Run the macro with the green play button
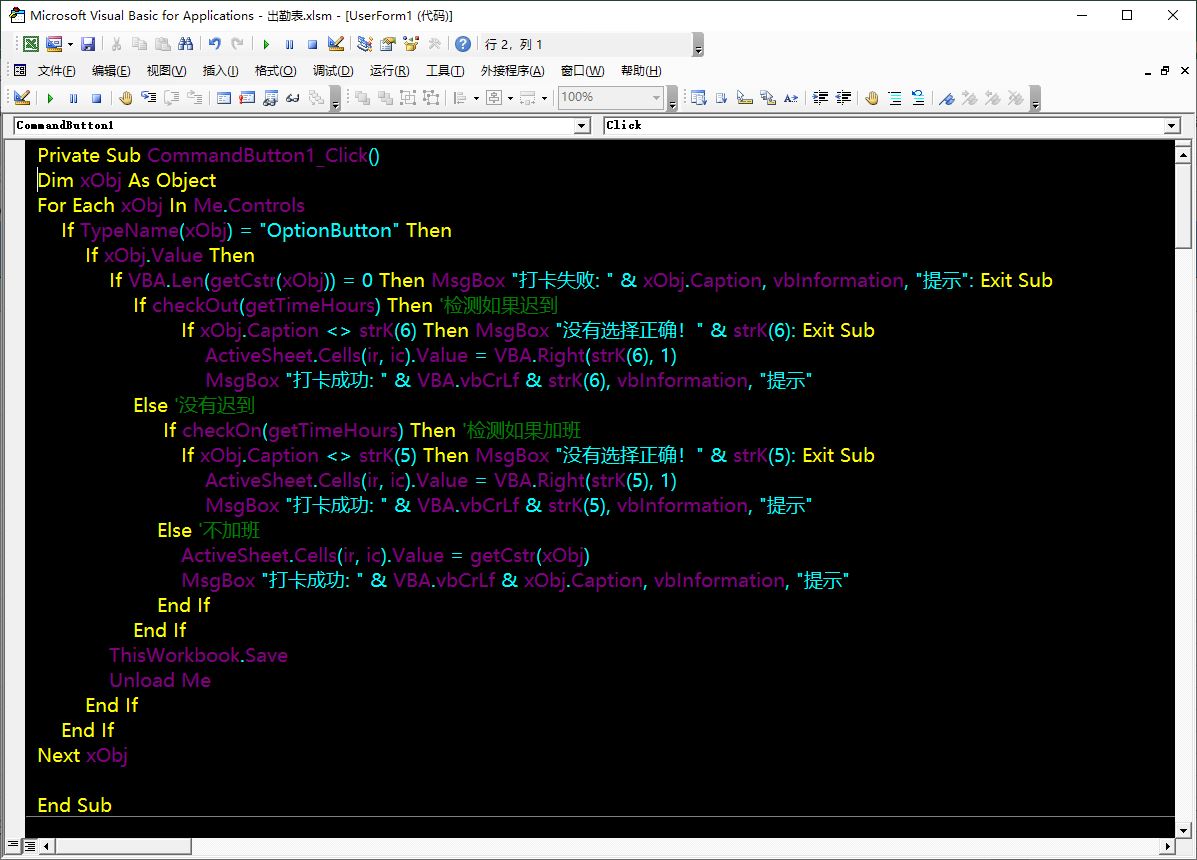Viewport: 1197px width, 860px height. point(266,44)
